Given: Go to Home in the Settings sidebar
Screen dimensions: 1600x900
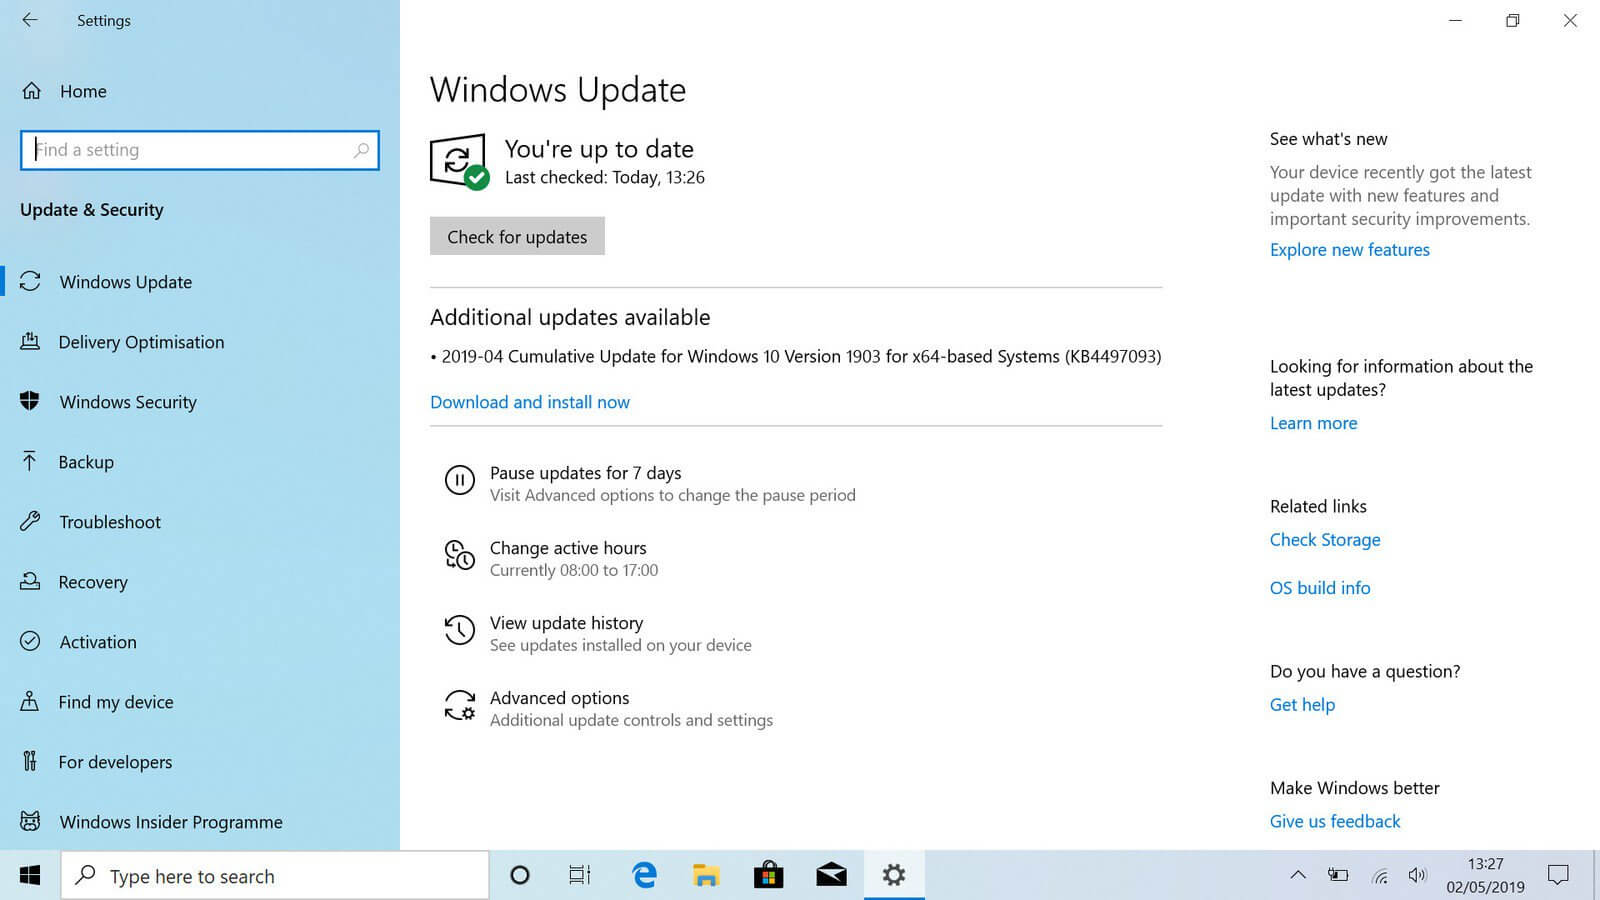Looking at the screenshot, I should (x=82, y=91).
